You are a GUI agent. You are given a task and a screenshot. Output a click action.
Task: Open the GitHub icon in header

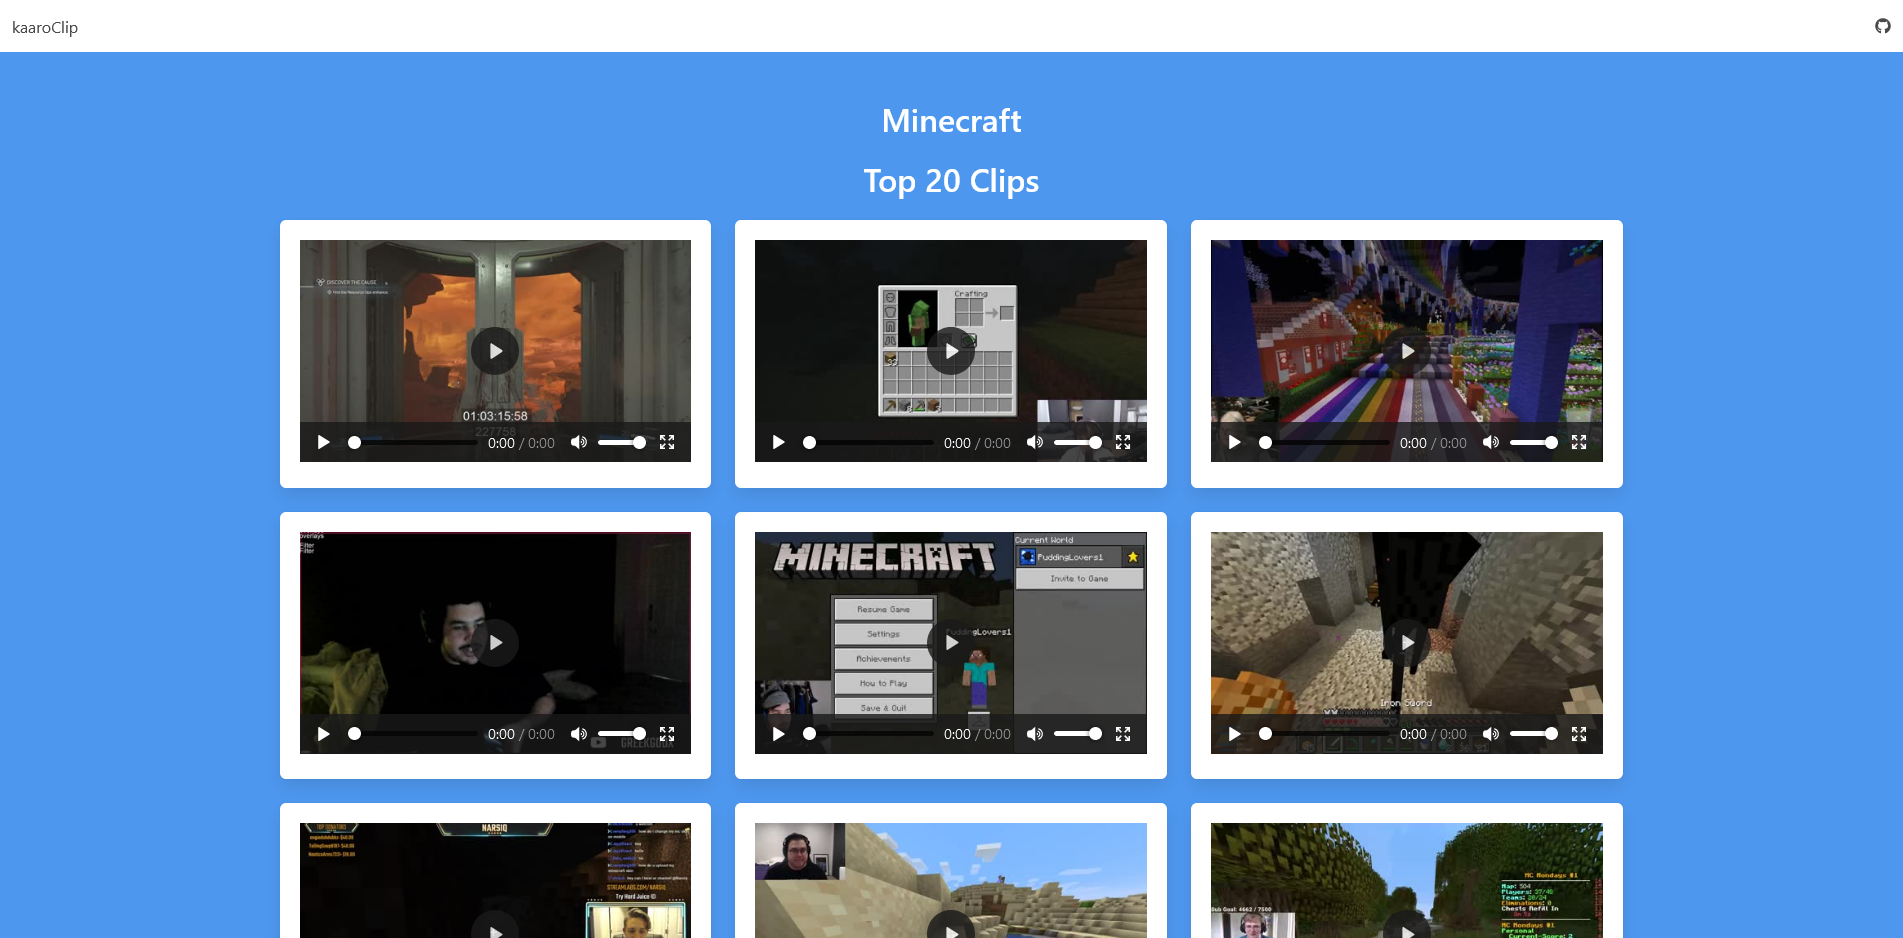tap(1882, 26)
